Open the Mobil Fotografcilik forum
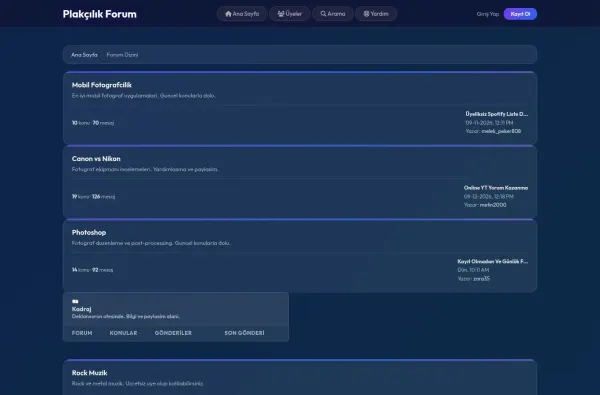This screenshot has height=395, width=600. click(x=102, y=85)
